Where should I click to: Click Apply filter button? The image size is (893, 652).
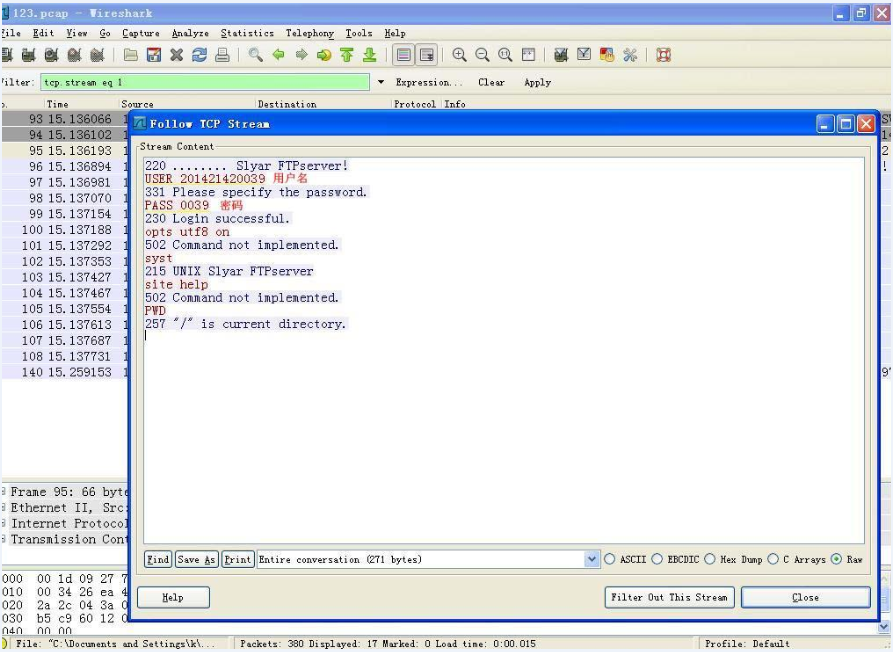pyautogui.click(x=538, y=82)
